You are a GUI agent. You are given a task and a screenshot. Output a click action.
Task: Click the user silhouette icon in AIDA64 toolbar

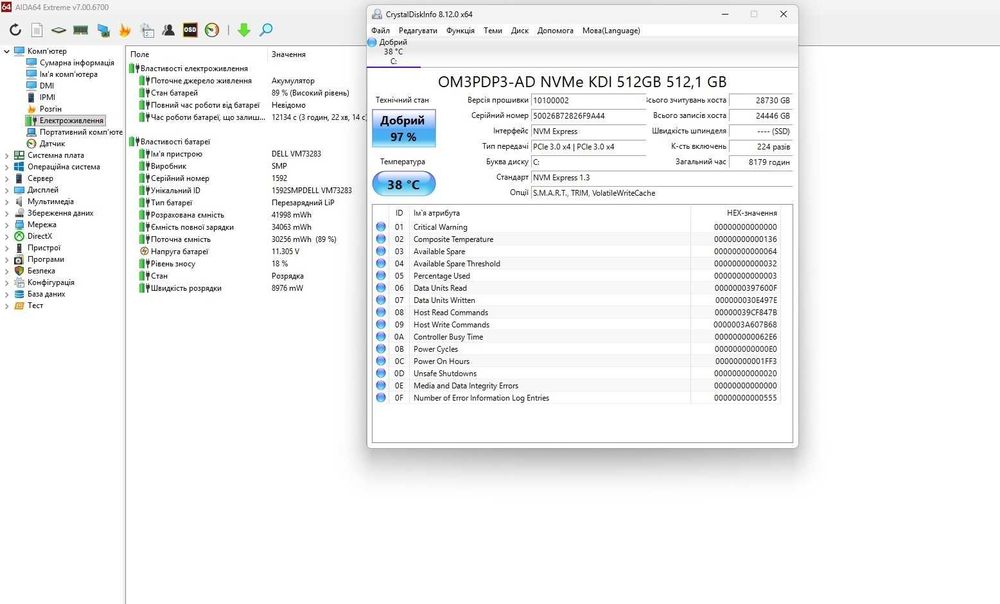coord(168,30)
